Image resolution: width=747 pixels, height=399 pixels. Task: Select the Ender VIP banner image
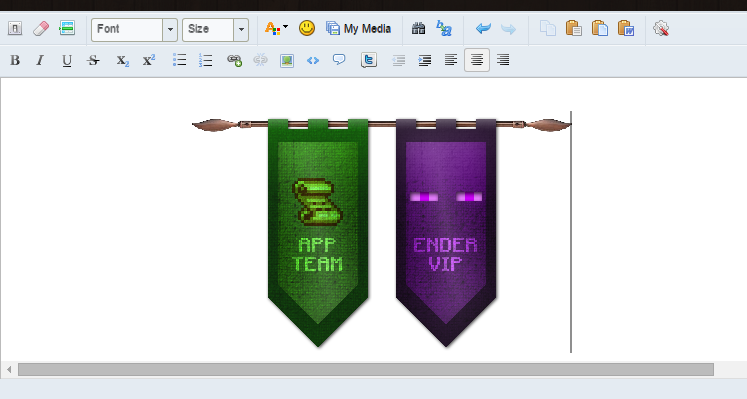446,233
